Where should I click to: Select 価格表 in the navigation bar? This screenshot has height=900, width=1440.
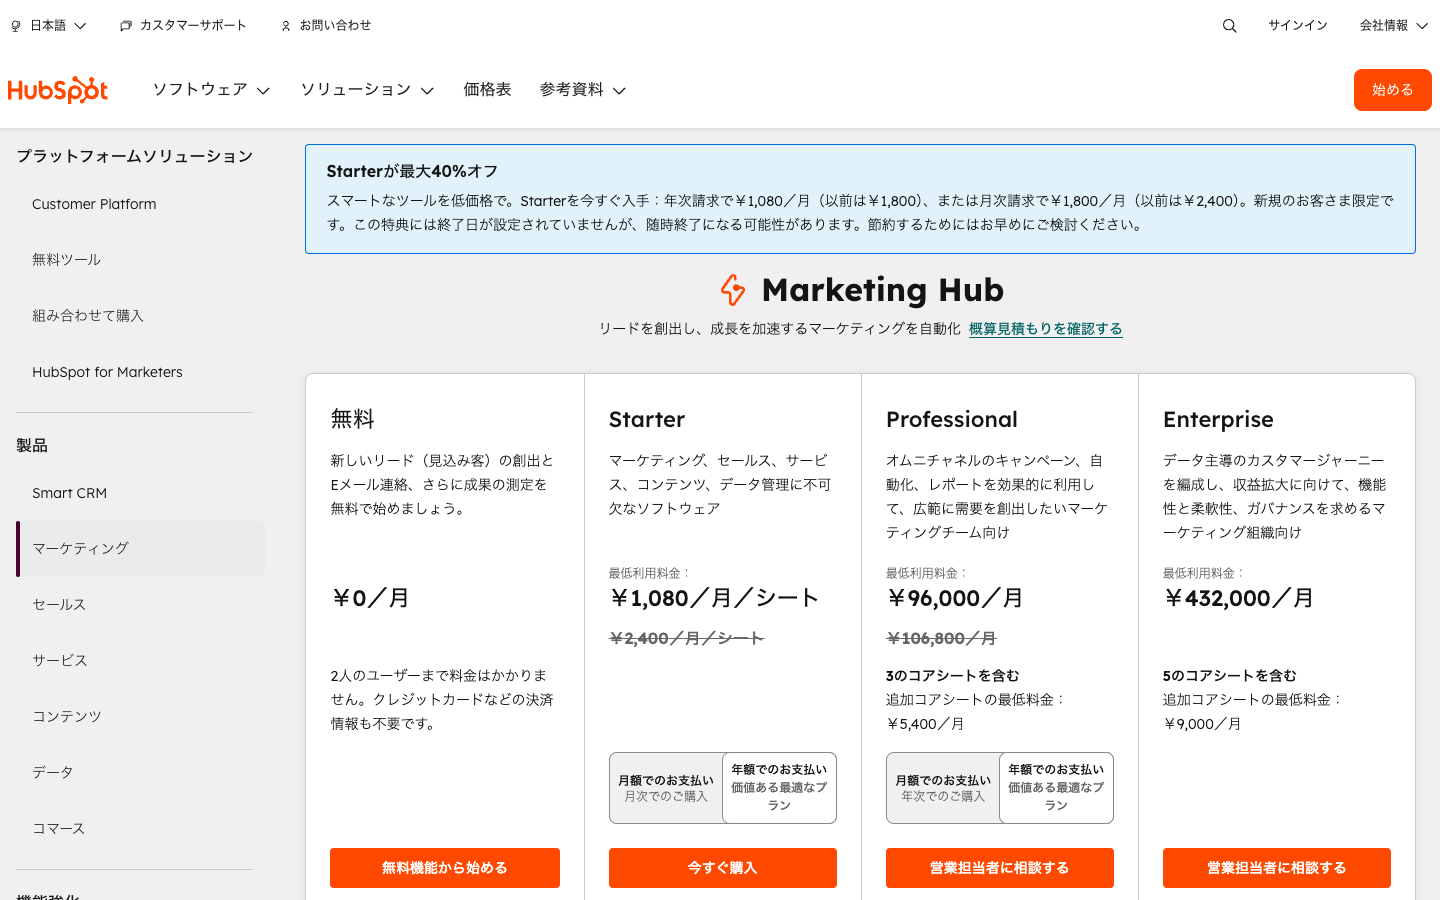[x=487, y=90]
